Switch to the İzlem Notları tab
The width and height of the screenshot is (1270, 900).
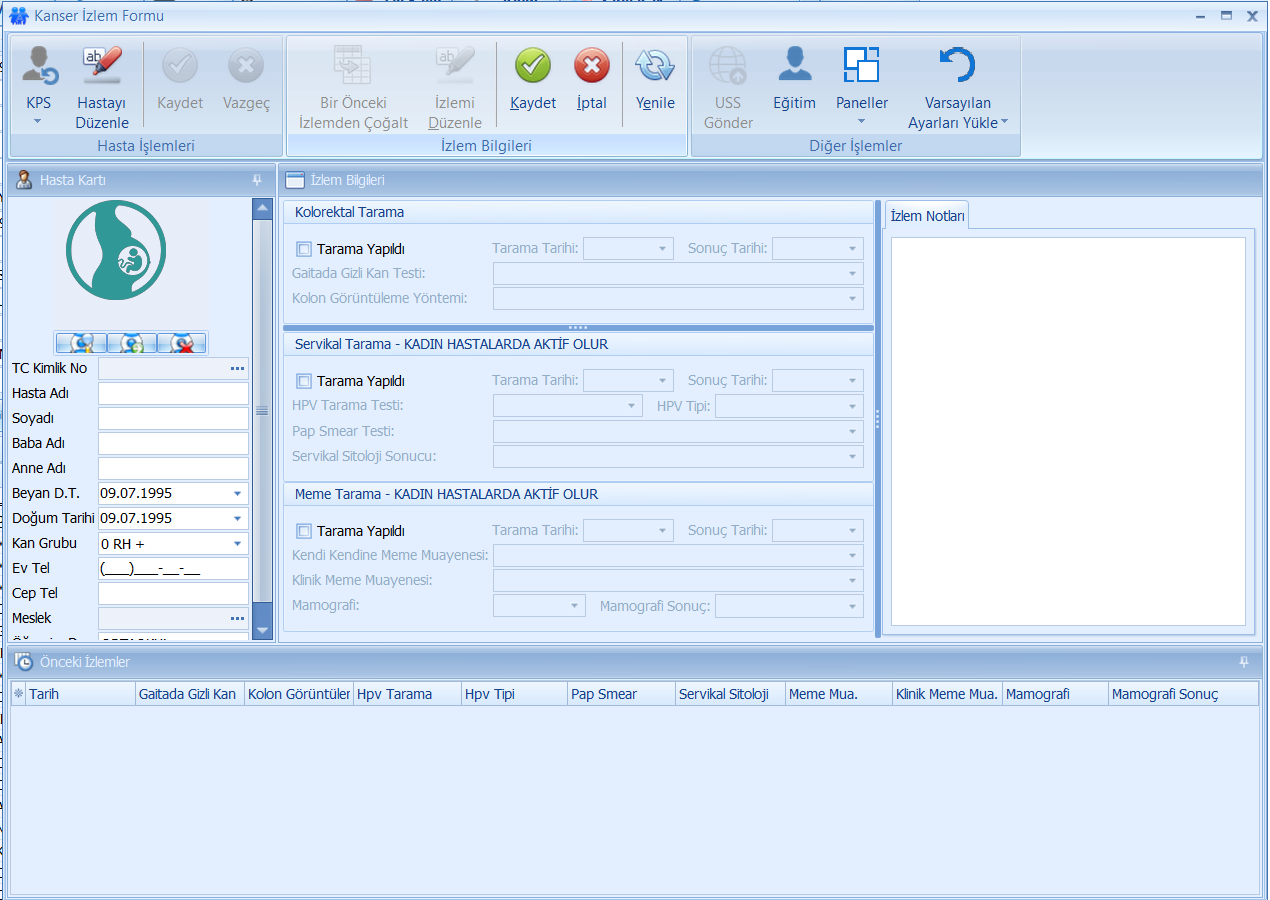[927, 216]
